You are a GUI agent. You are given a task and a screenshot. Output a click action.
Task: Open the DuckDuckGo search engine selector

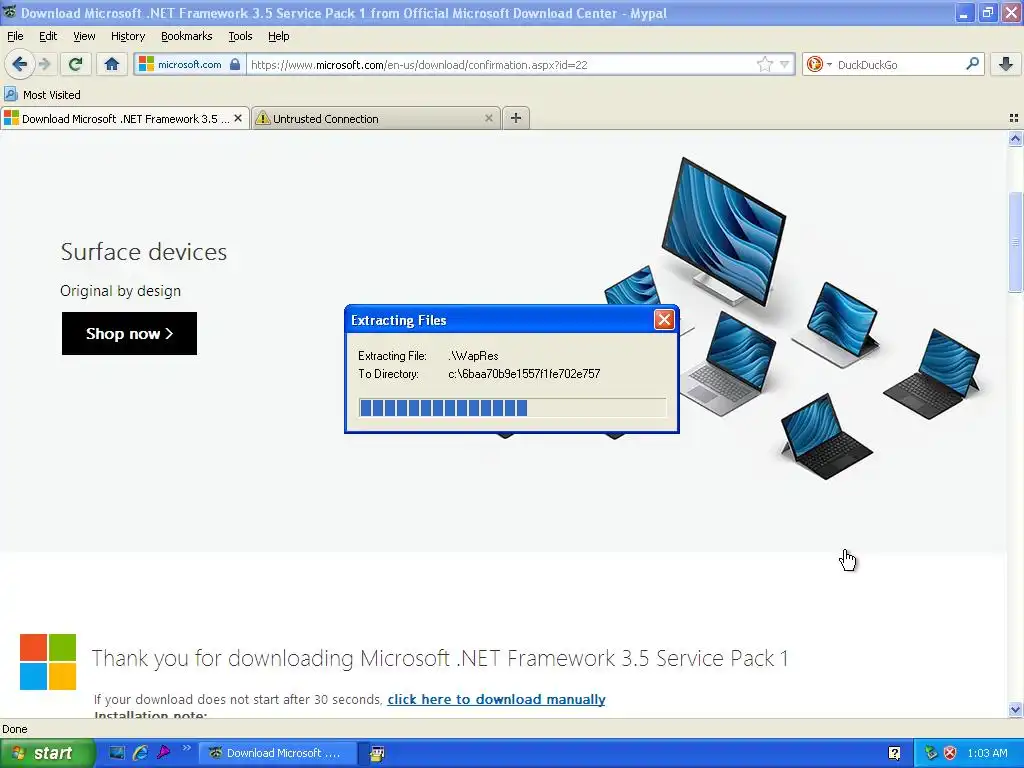click(x=818, y=64)
